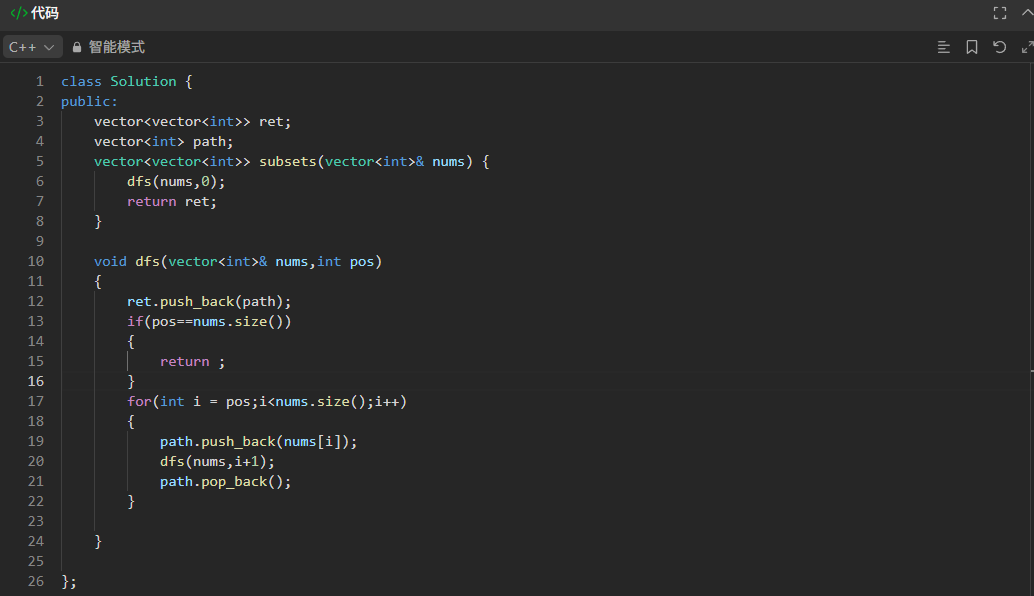Click the 'ret.push_back(path);' statement
Viewport: 1034px width, 596px height.
[x=209, y=301]
